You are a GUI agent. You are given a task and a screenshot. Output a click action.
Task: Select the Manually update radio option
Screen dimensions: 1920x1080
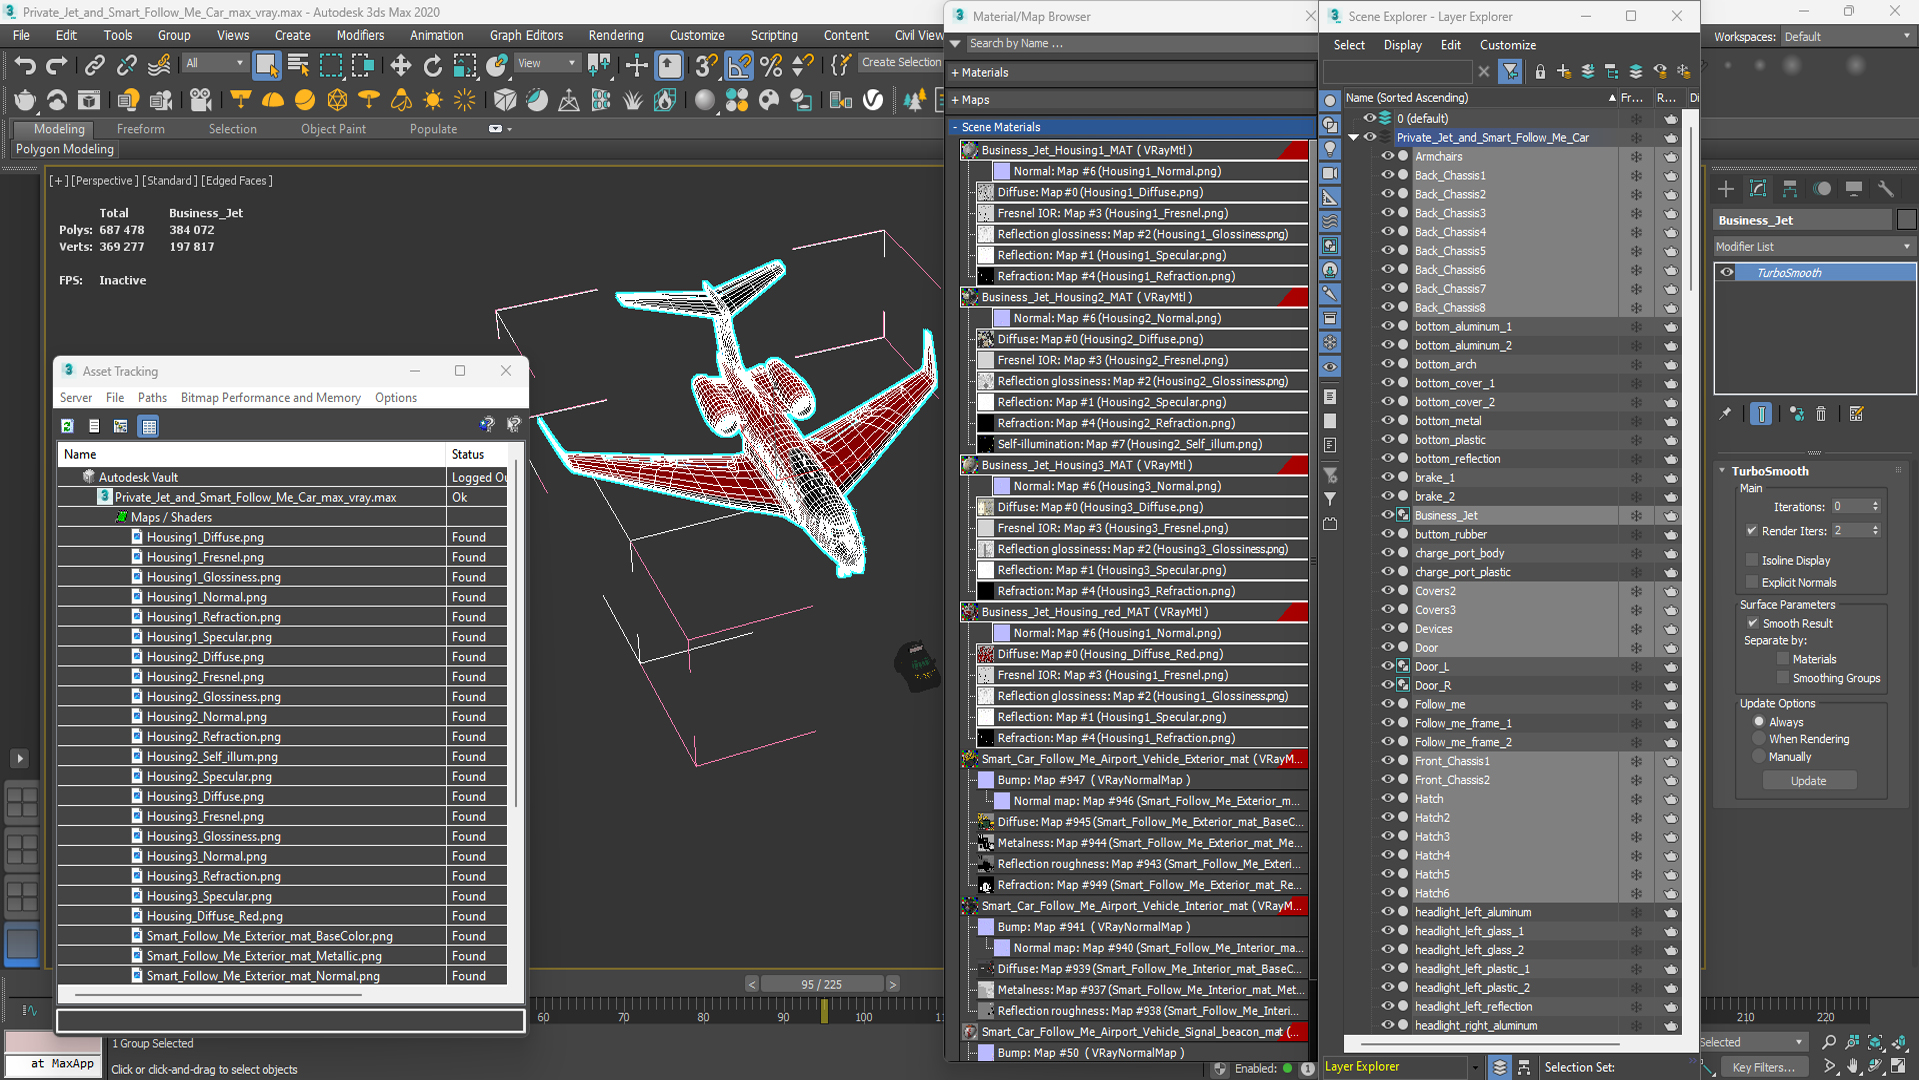point(1759,757)
